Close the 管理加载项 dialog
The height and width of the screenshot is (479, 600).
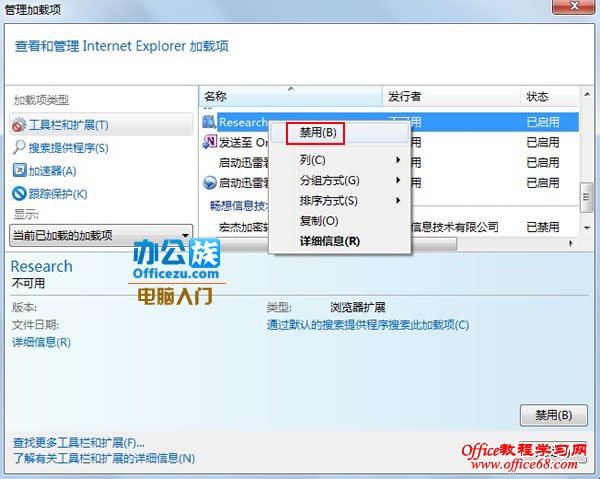(573, 6)
